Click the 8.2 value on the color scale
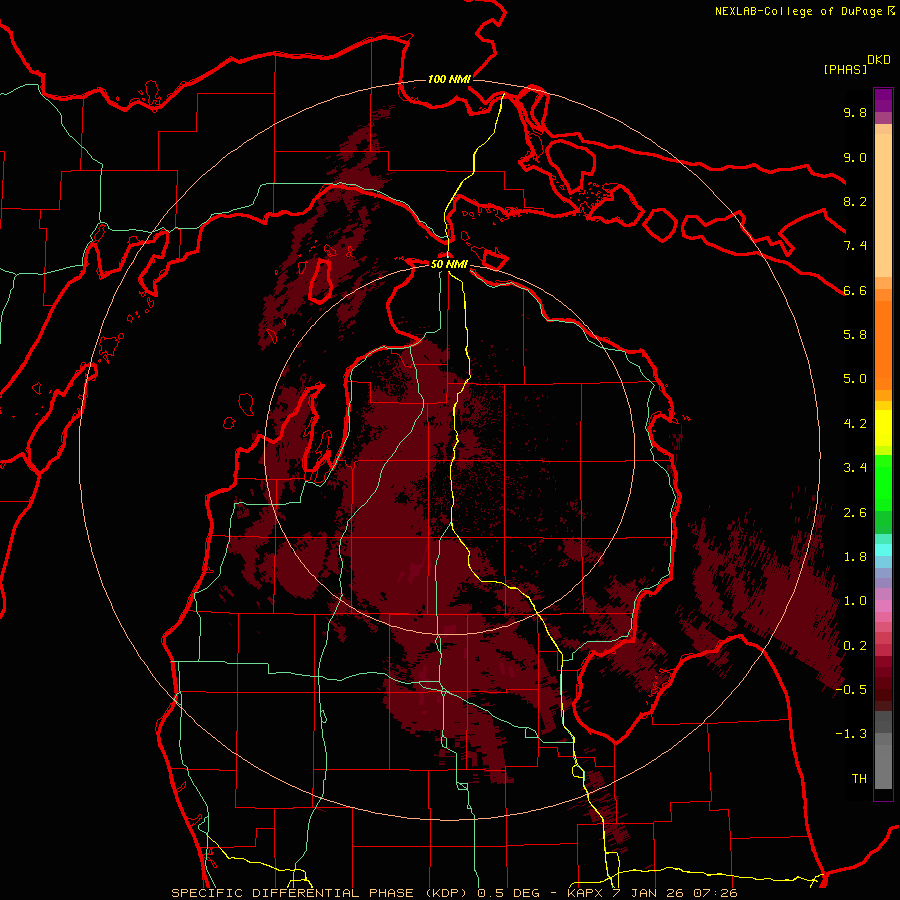This screenshot has height=900, width=900. pyautogui.click(x=855, y=201)
